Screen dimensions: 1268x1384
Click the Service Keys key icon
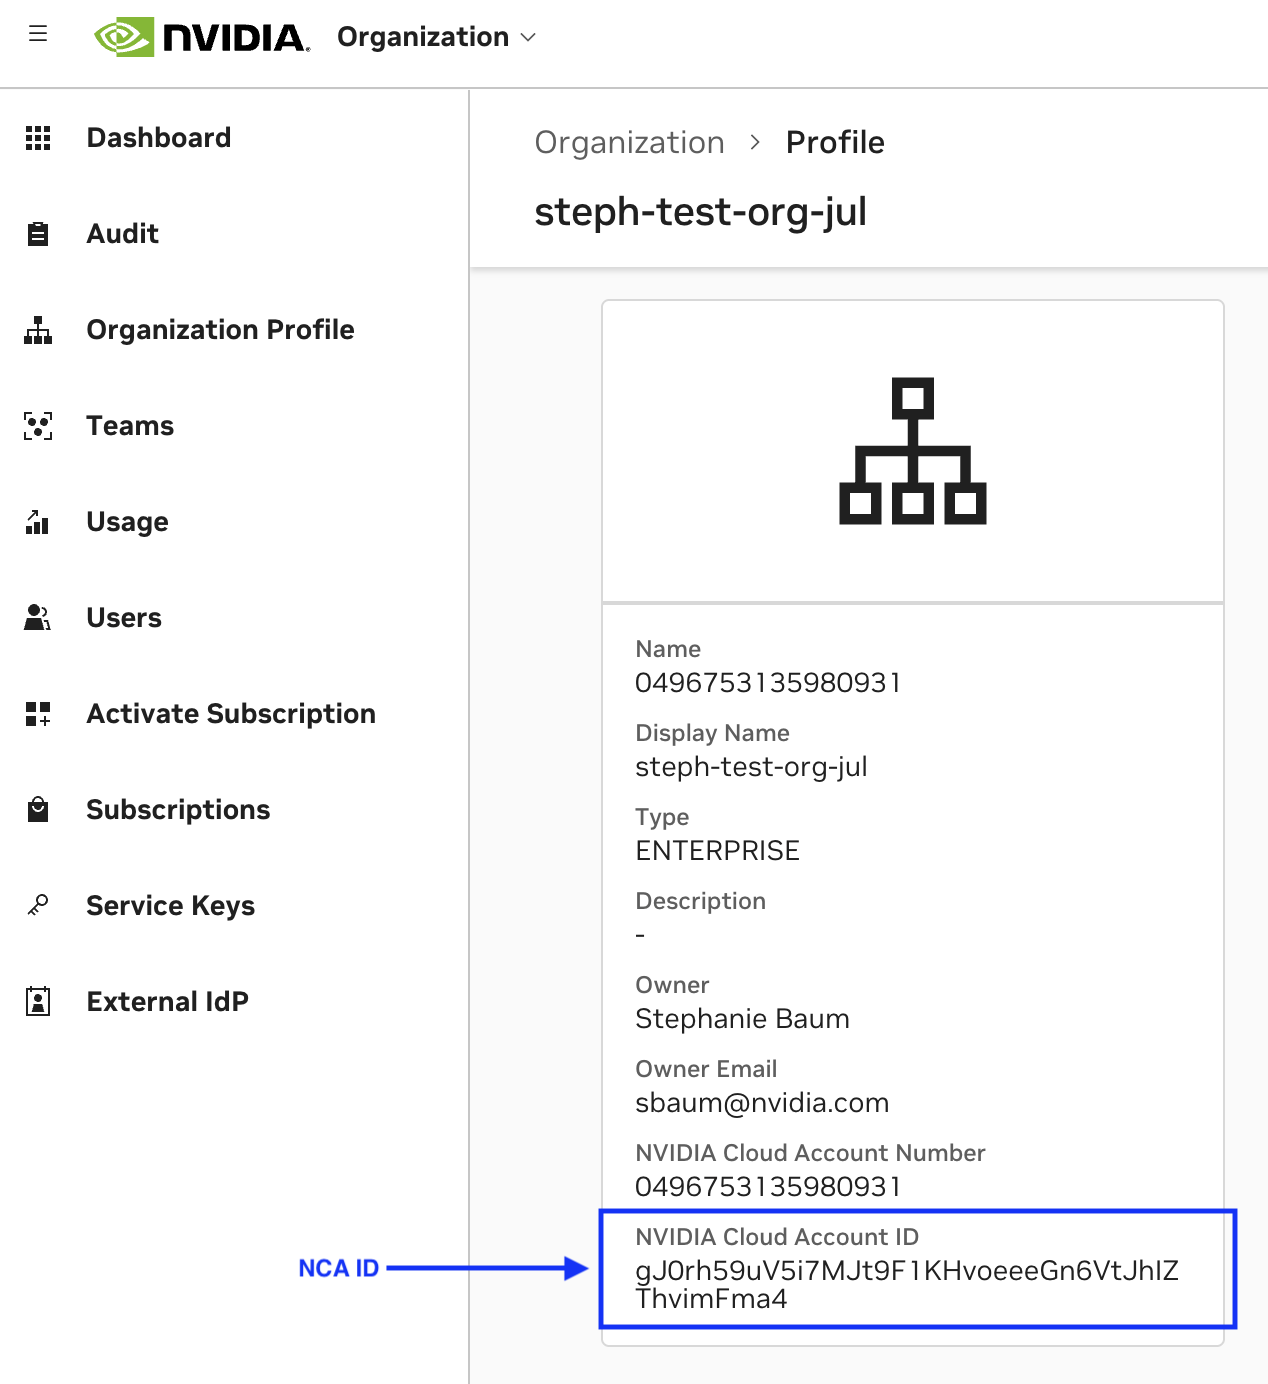pyautogui.click(x=38, y=906)
